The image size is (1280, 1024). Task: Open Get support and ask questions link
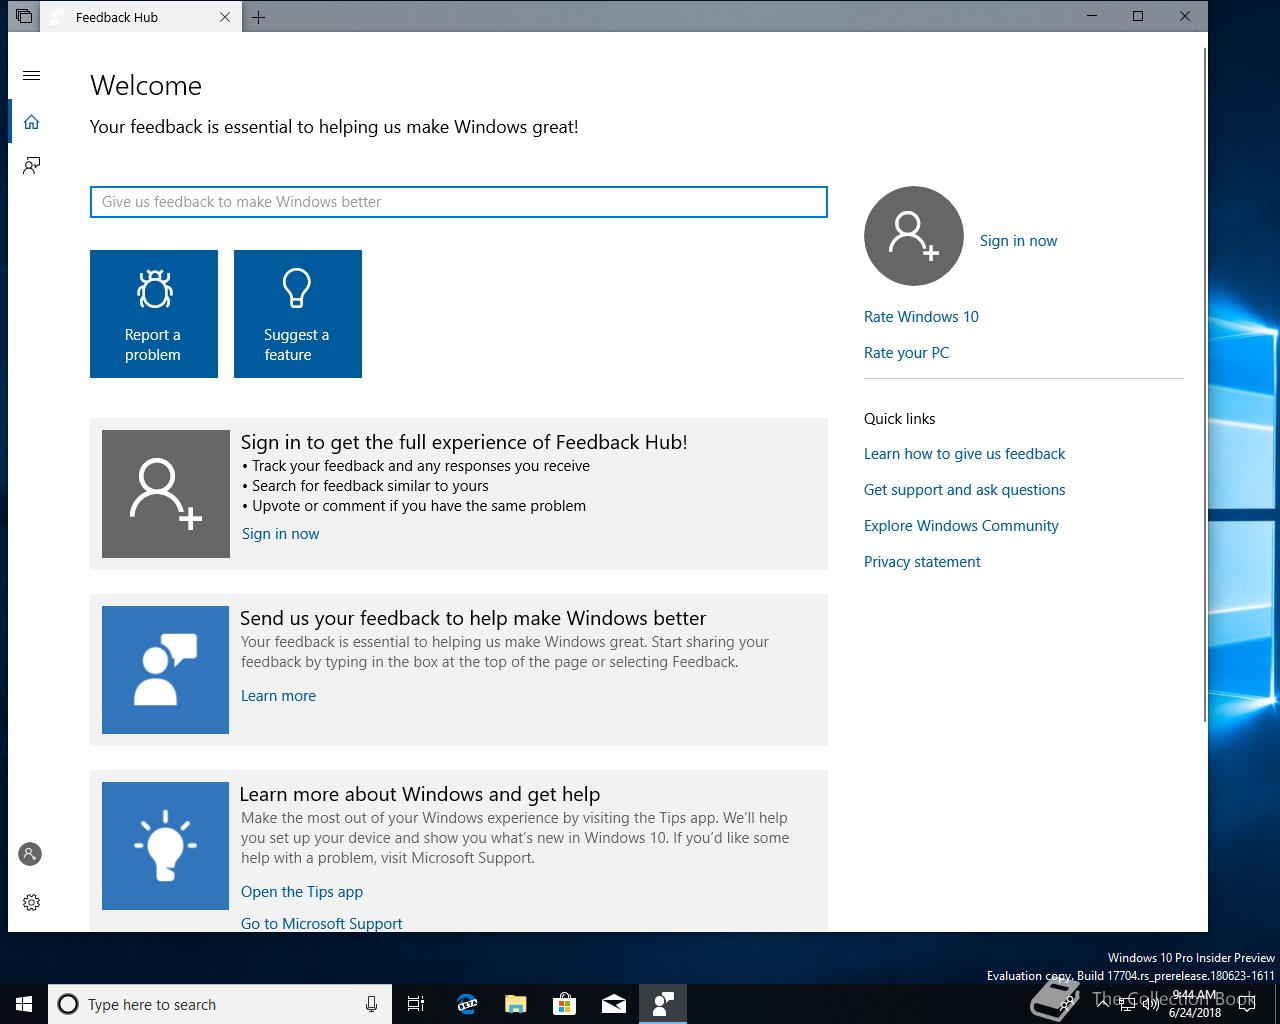(x=964, y=490)
